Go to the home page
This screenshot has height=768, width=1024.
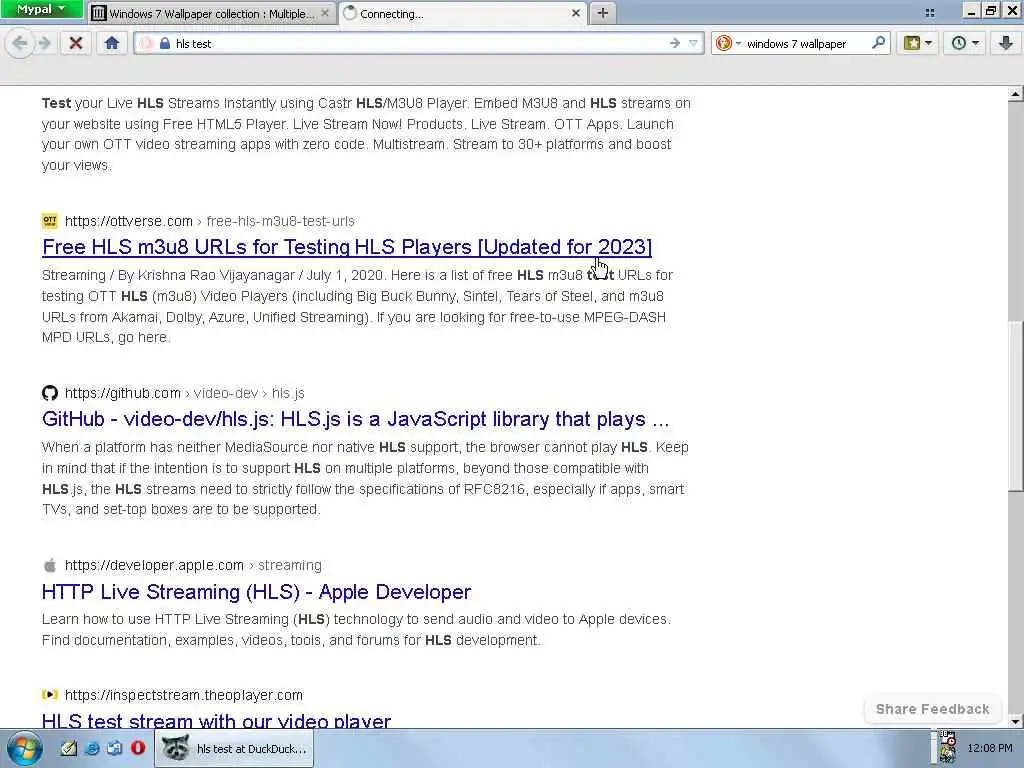tap(112, 43)
